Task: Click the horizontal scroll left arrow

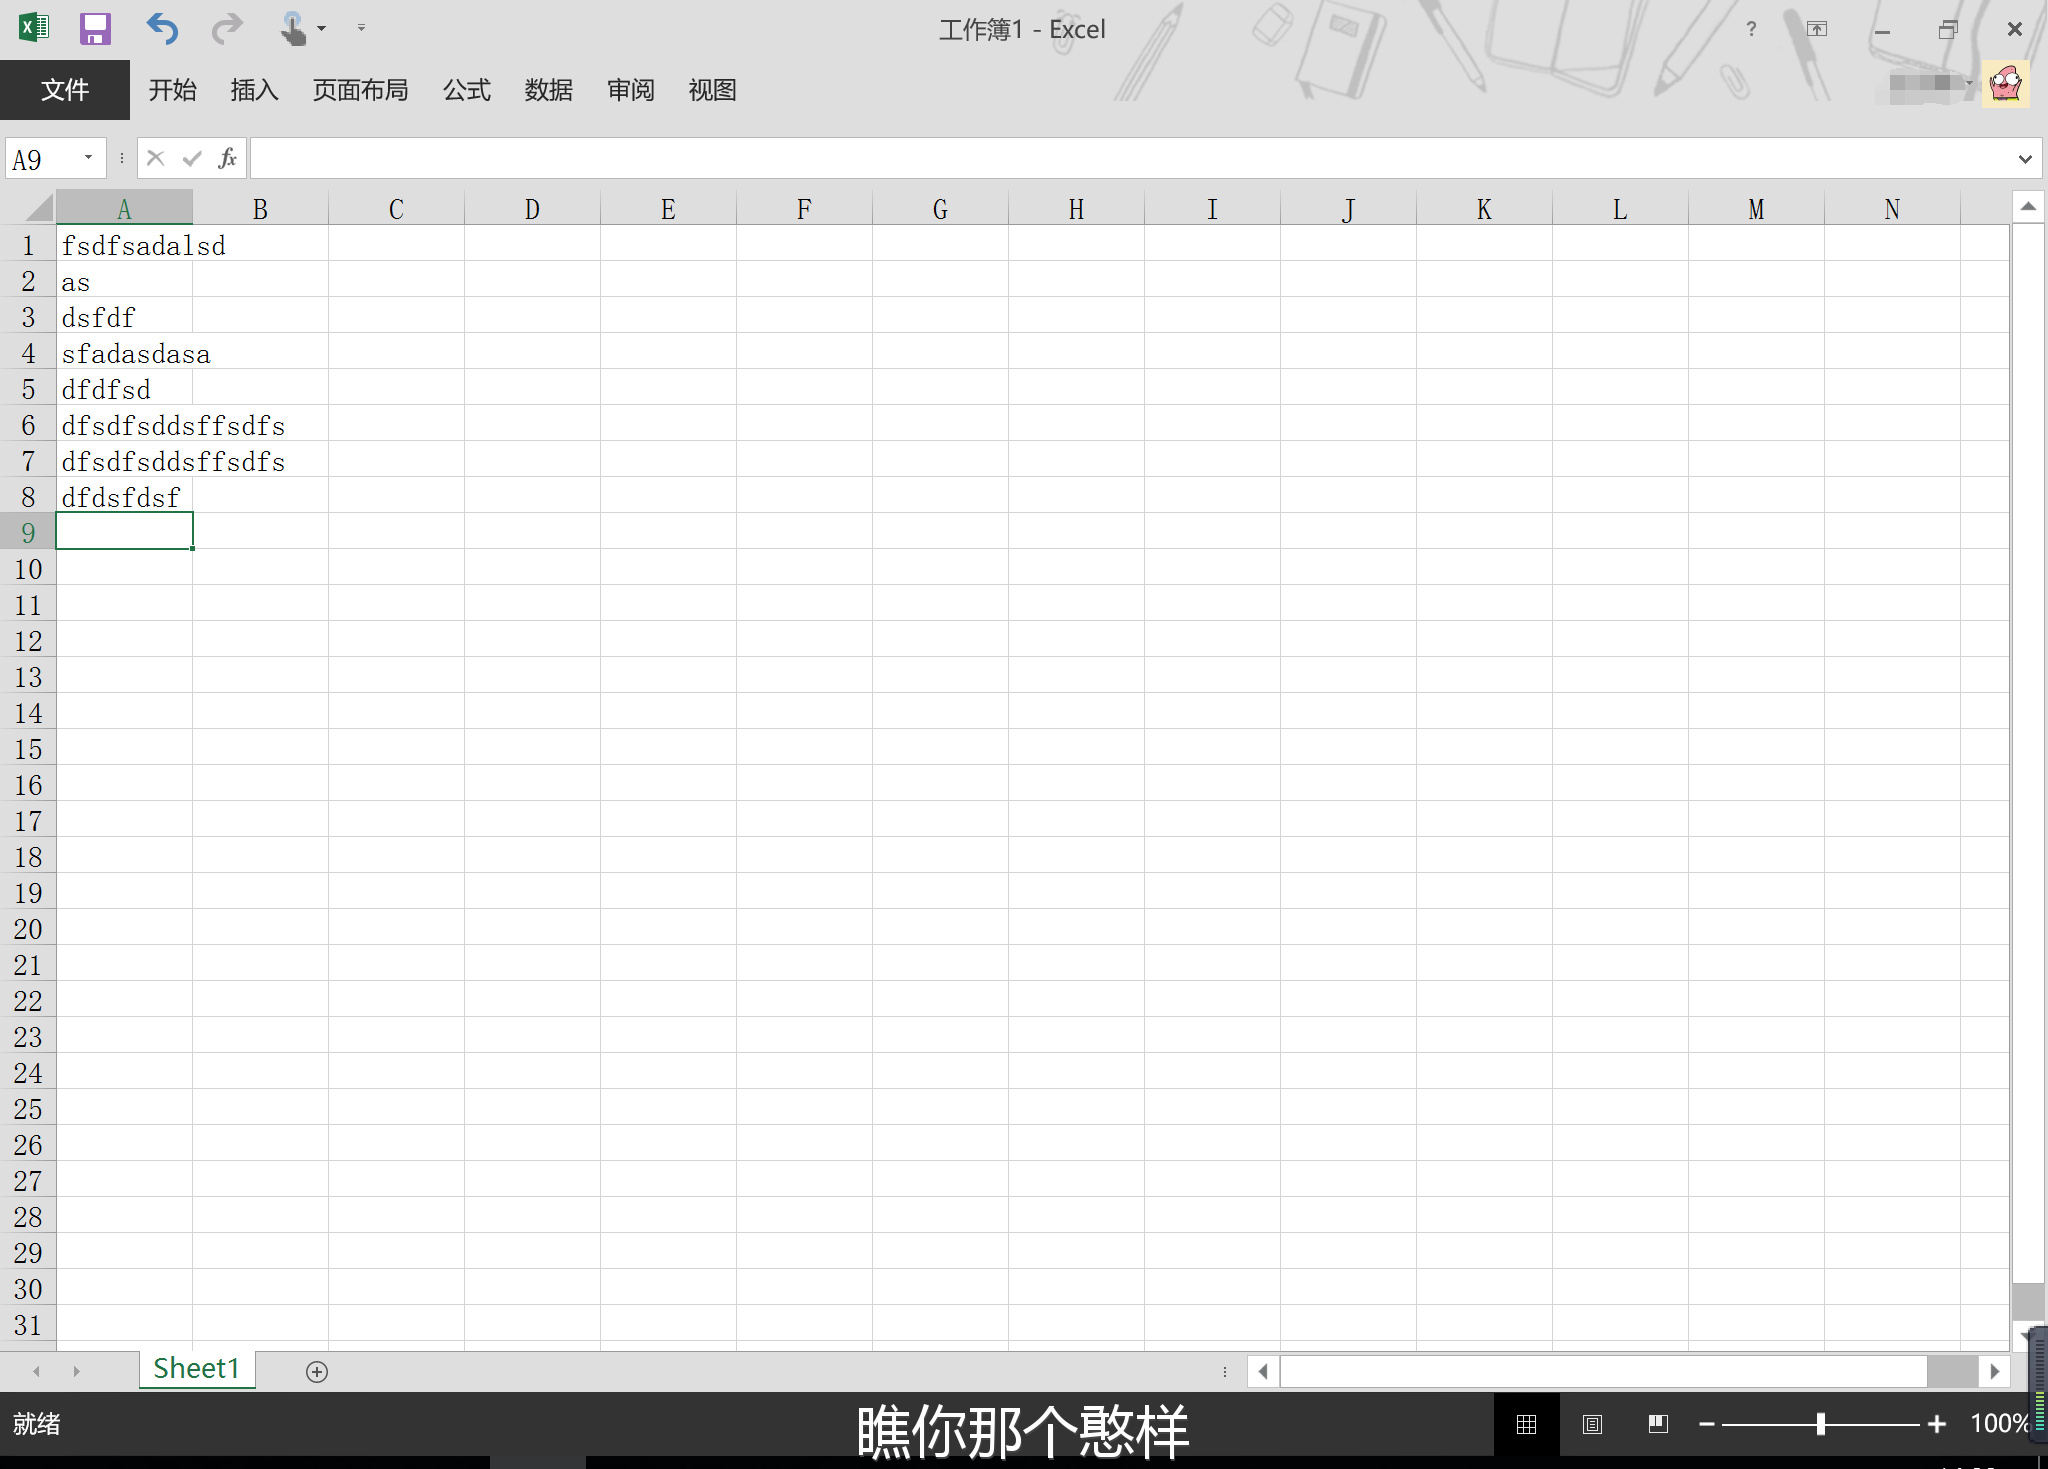Action: pos(1263,1372)
